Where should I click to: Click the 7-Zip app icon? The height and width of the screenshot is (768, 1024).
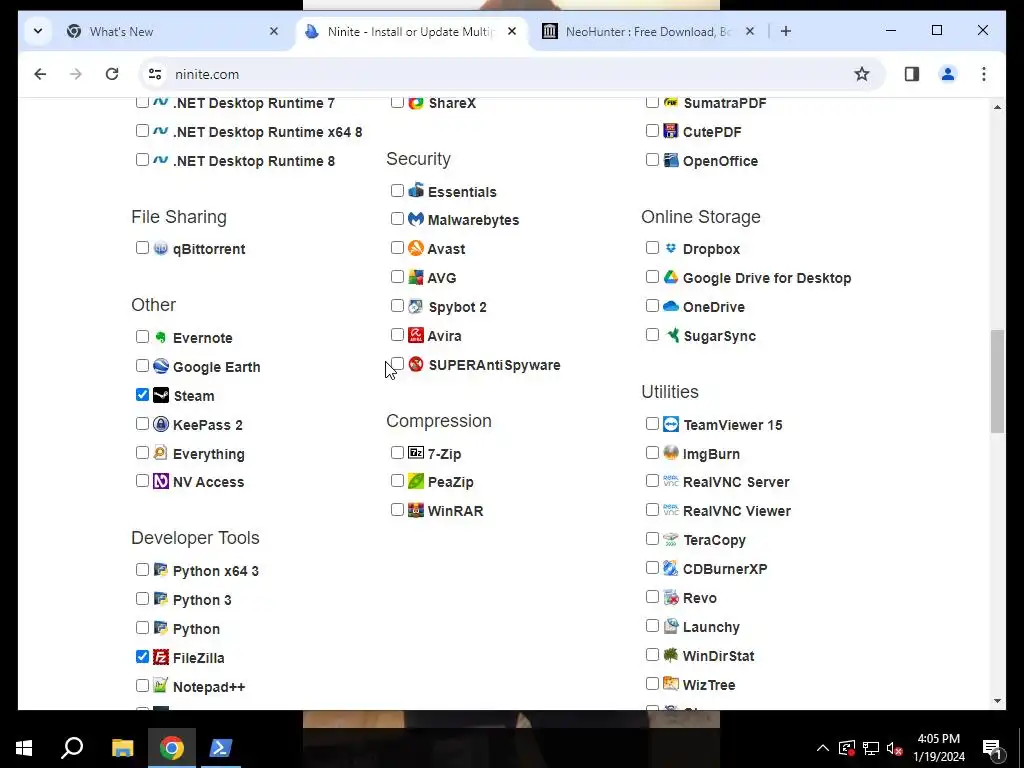click(x=416, y=453)
